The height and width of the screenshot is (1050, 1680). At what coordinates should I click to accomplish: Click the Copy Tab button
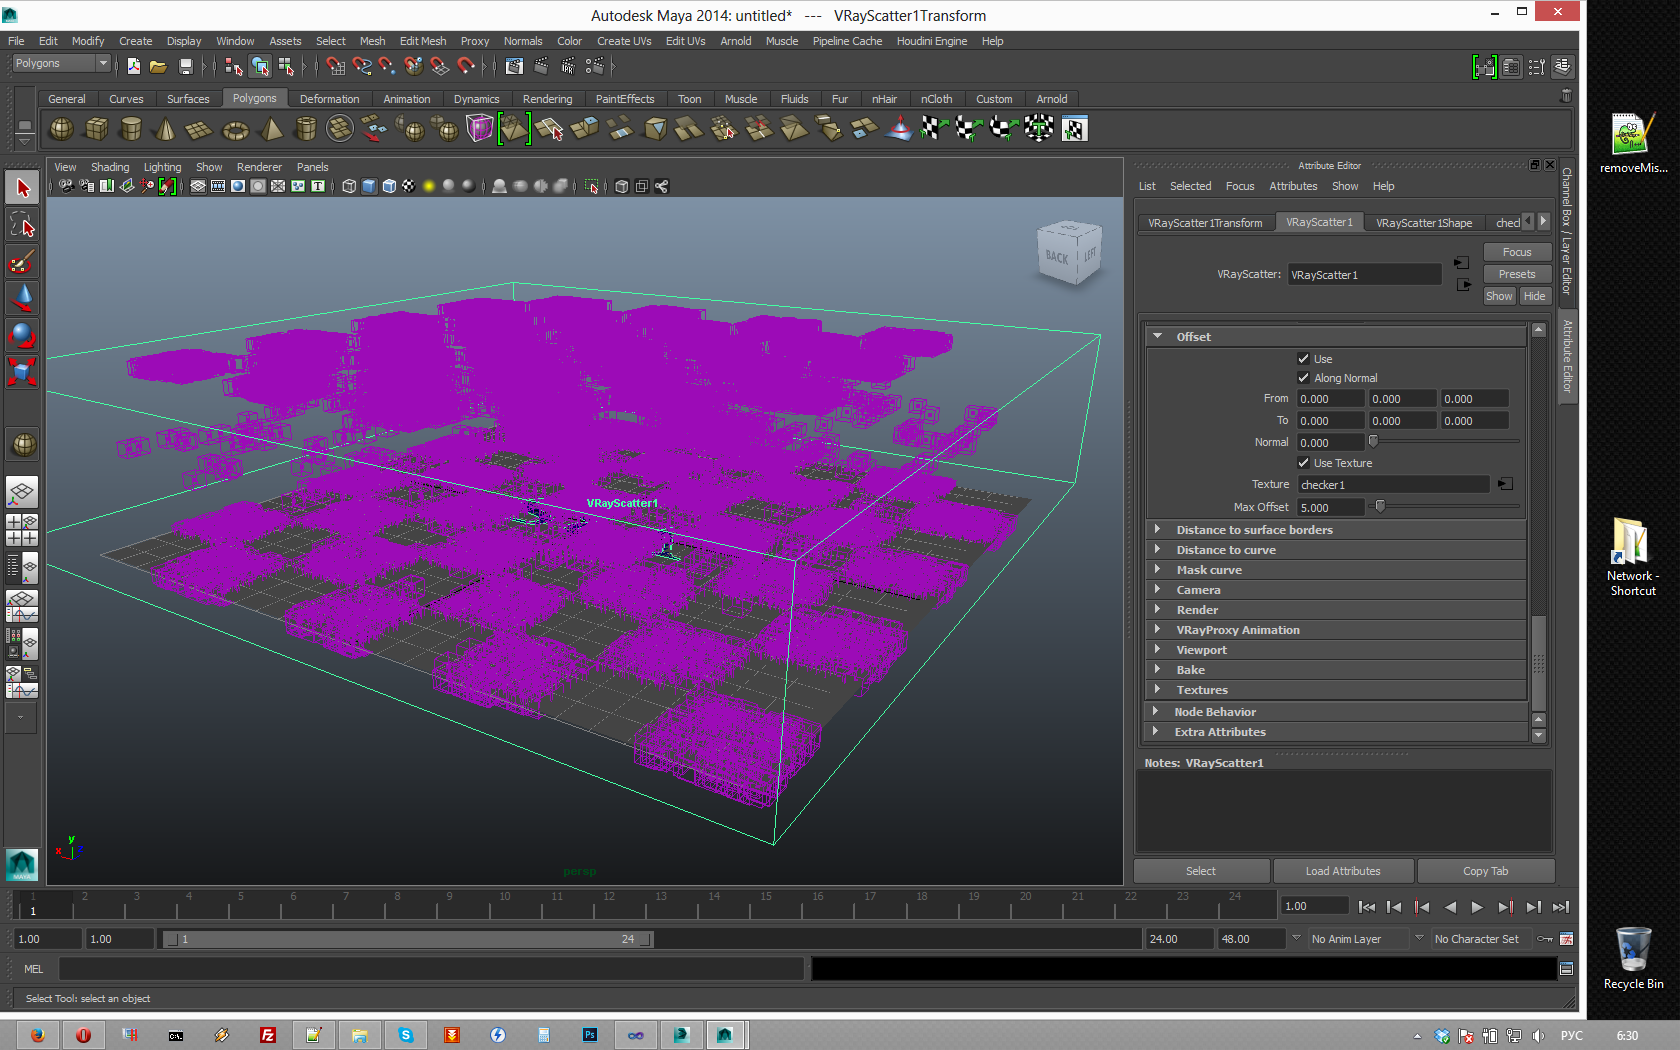(1486, 871)
